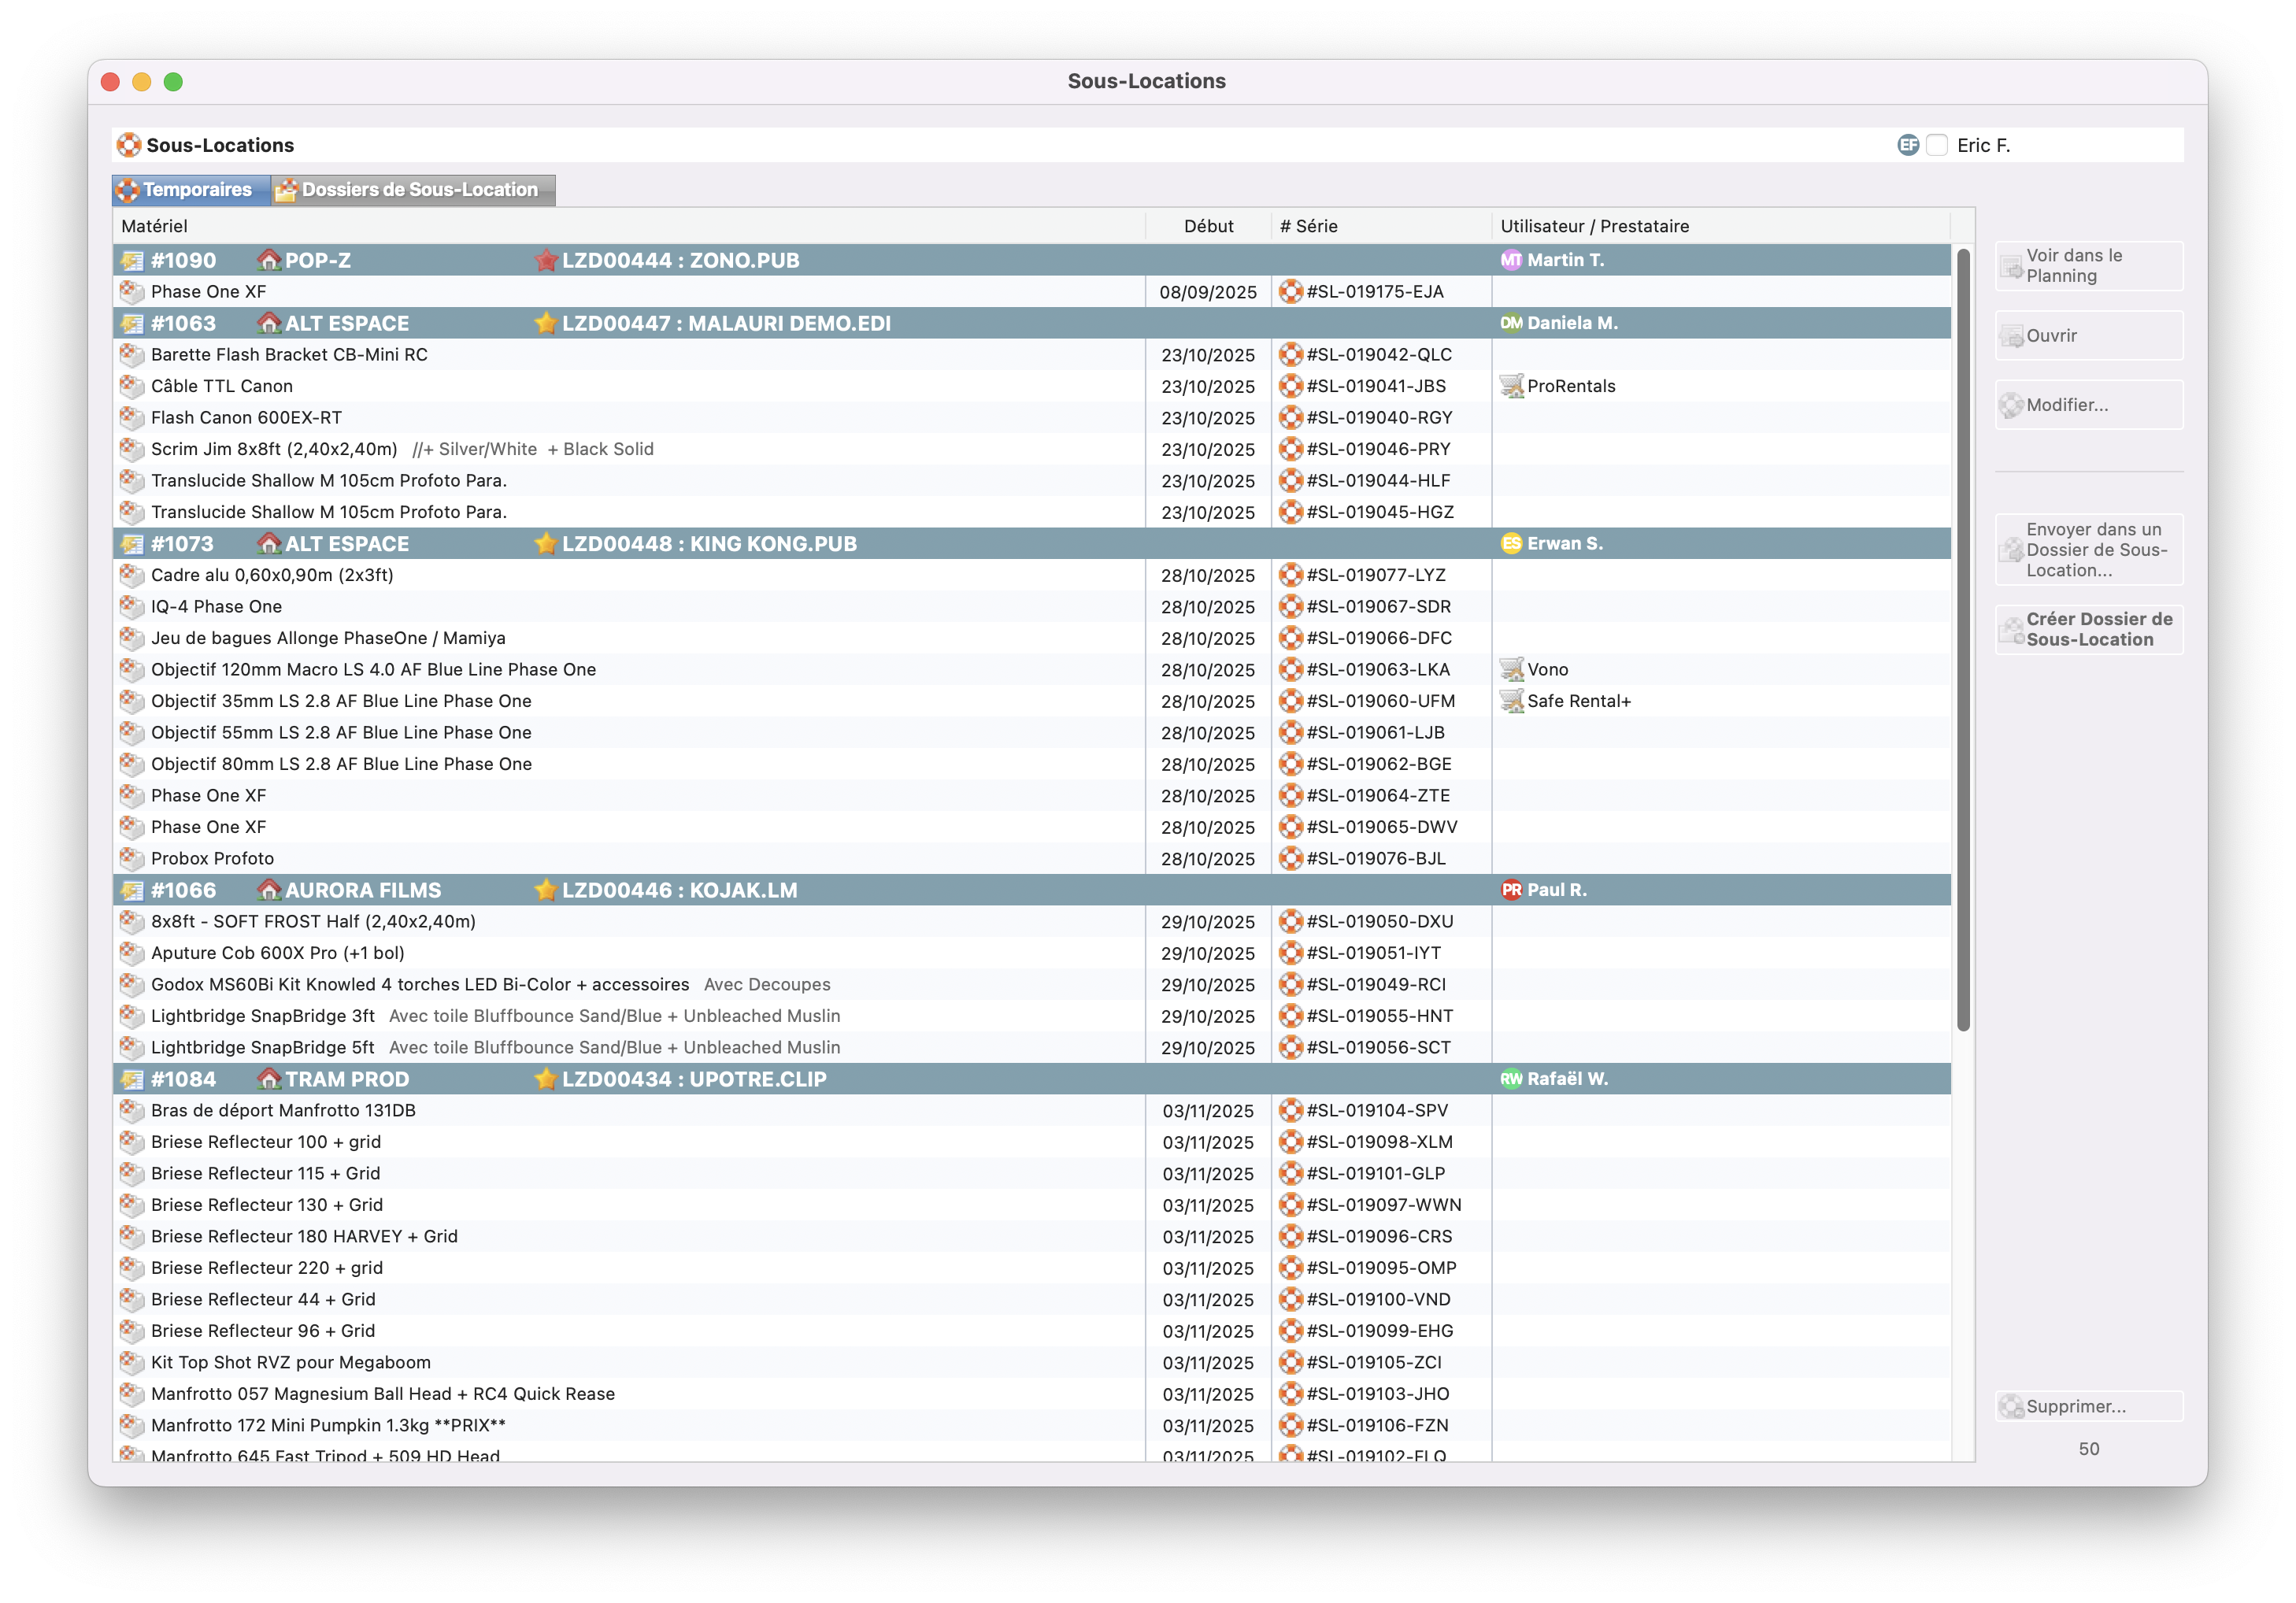Image resolution: width=2296 pixels, height=1603 pixels.
Task: Click the yellow star before LZD00448 KING KONG.PUB
Action: pos(545,544)
